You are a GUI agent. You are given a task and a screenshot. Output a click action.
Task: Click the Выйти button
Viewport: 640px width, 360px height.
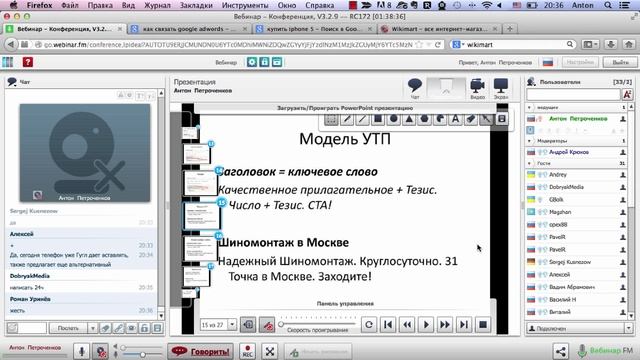click(620, 62)
